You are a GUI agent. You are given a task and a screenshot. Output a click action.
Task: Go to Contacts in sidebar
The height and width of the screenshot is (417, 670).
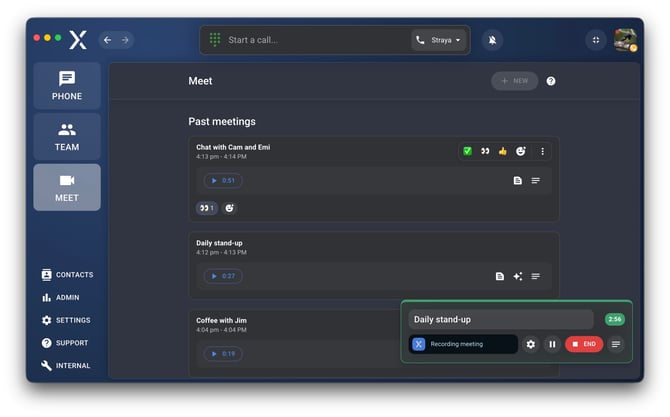click(67, 275)
